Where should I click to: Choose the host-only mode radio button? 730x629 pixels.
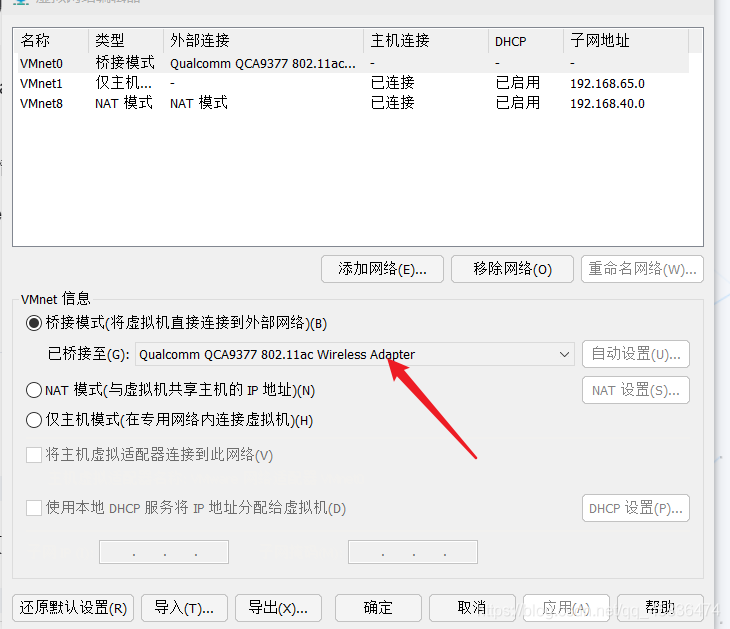34,420
